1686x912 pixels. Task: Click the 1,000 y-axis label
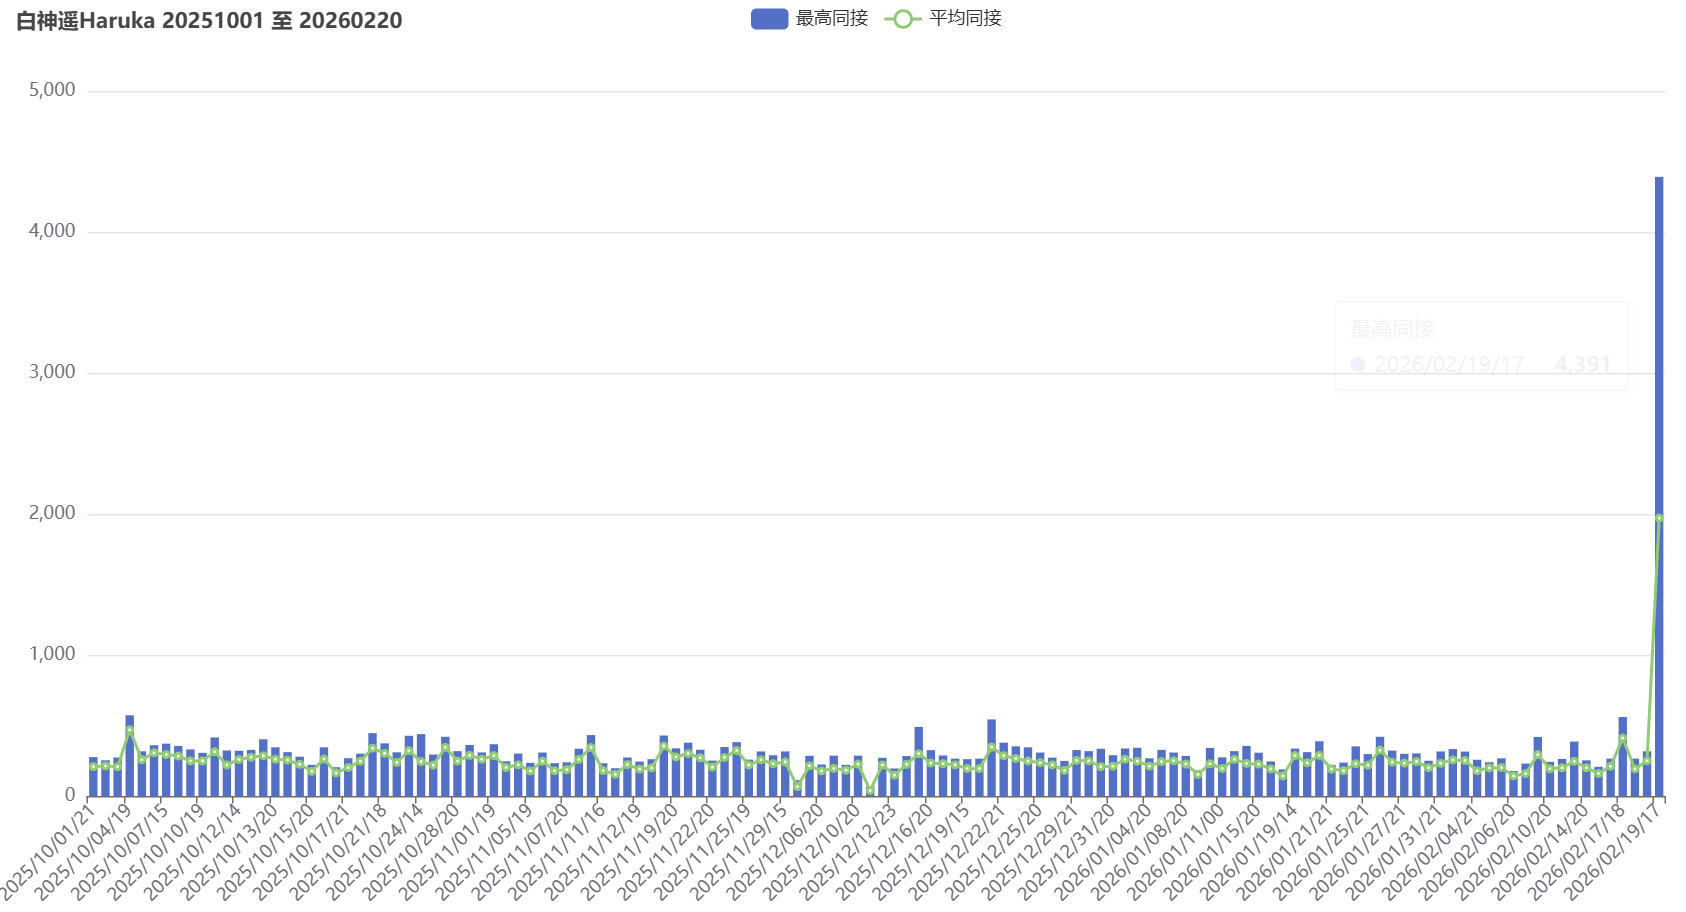click(x=52, y=654)
